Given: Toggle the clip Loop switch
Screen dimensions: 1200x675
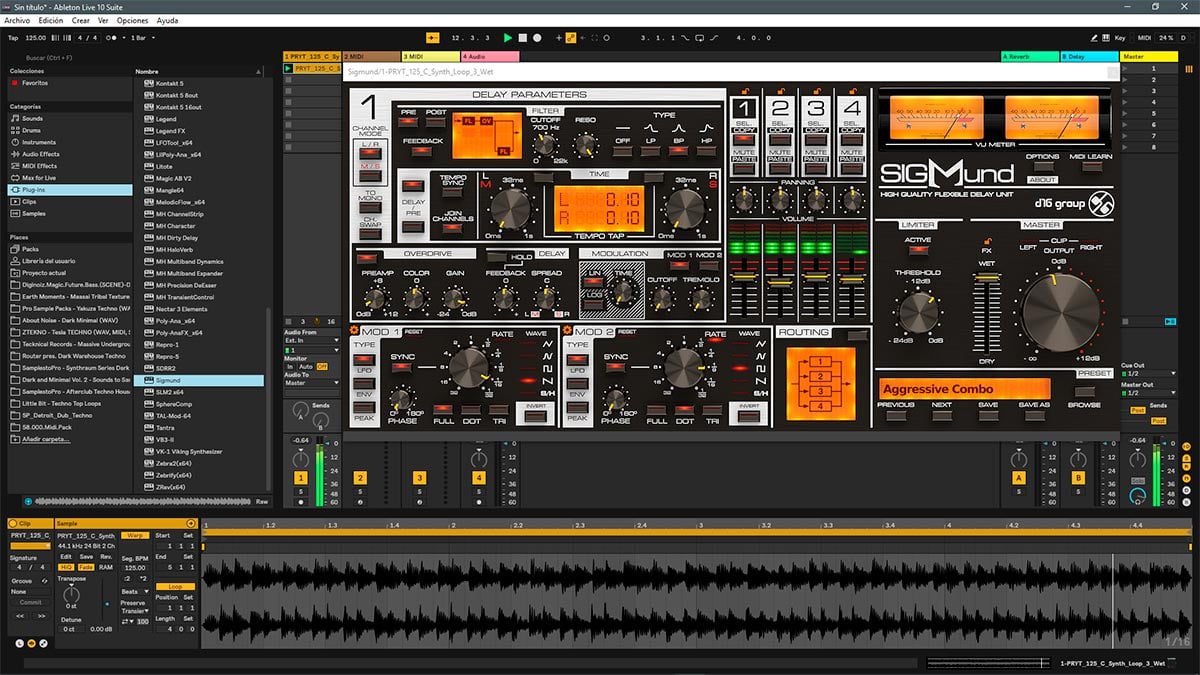Looking at the screenshot, I should [x=175, y=586].
